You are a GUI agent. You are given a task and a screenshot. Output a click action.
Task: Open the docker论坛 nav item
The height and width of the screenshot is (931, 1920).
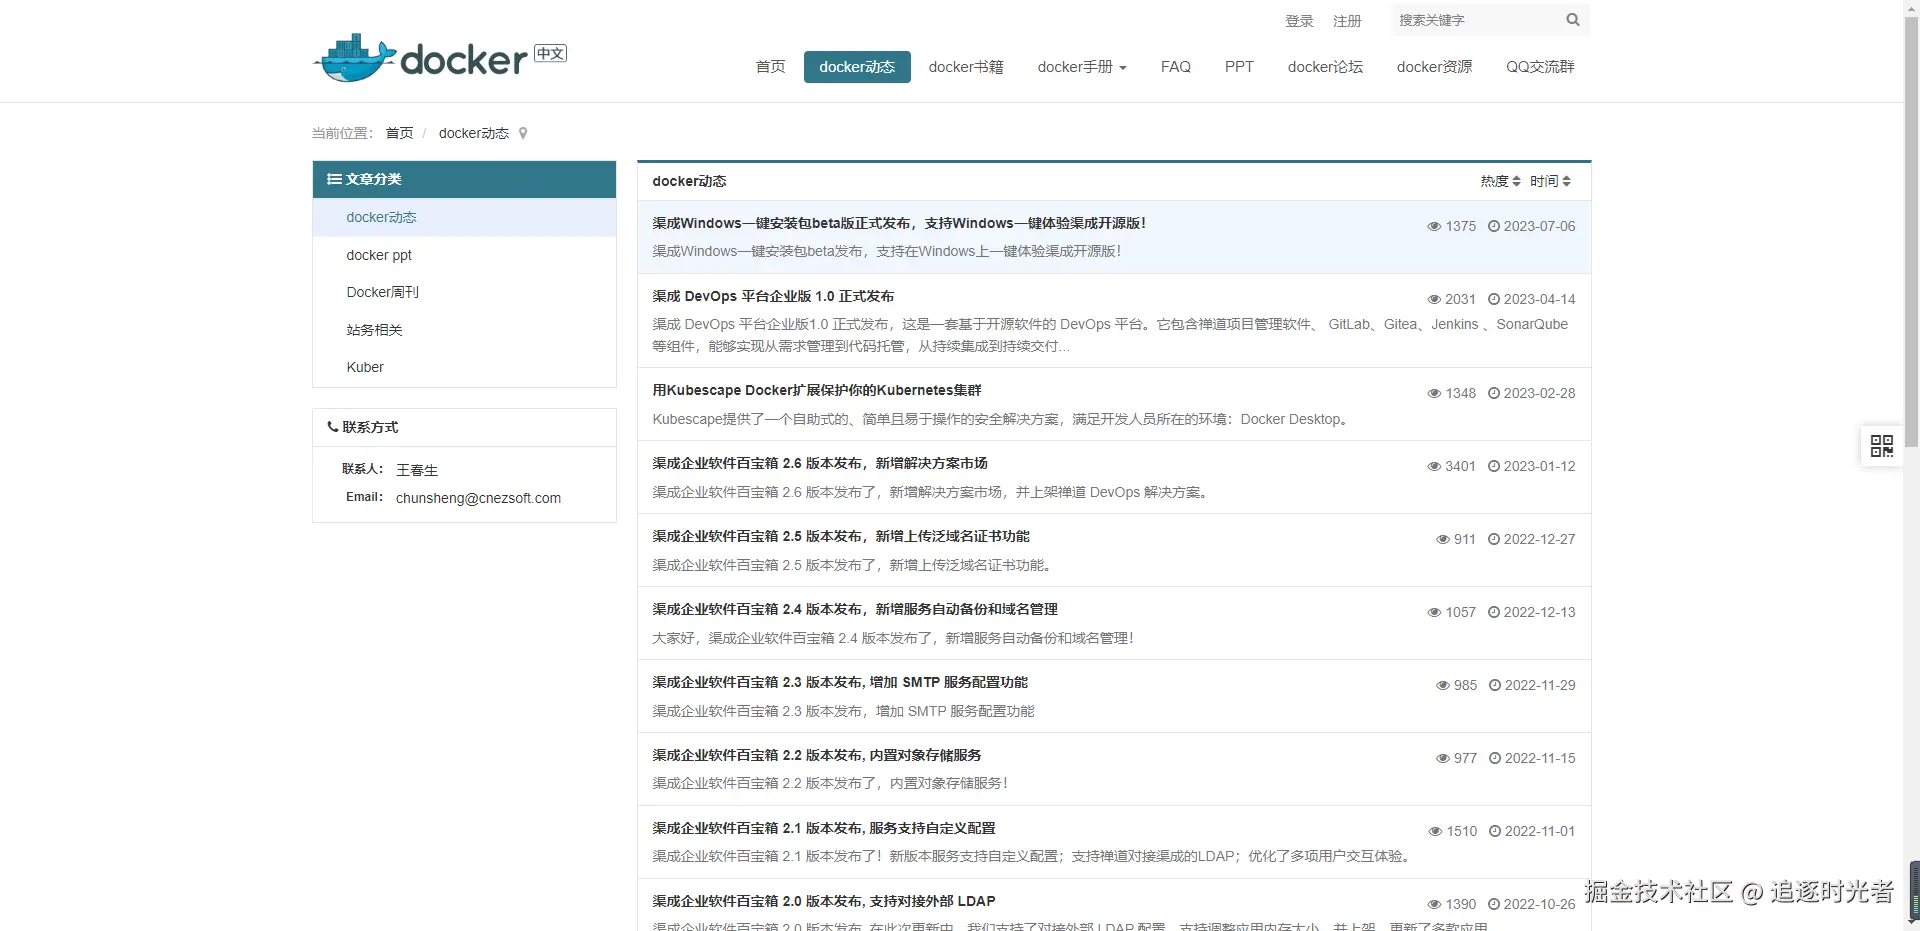(1325, 67)
